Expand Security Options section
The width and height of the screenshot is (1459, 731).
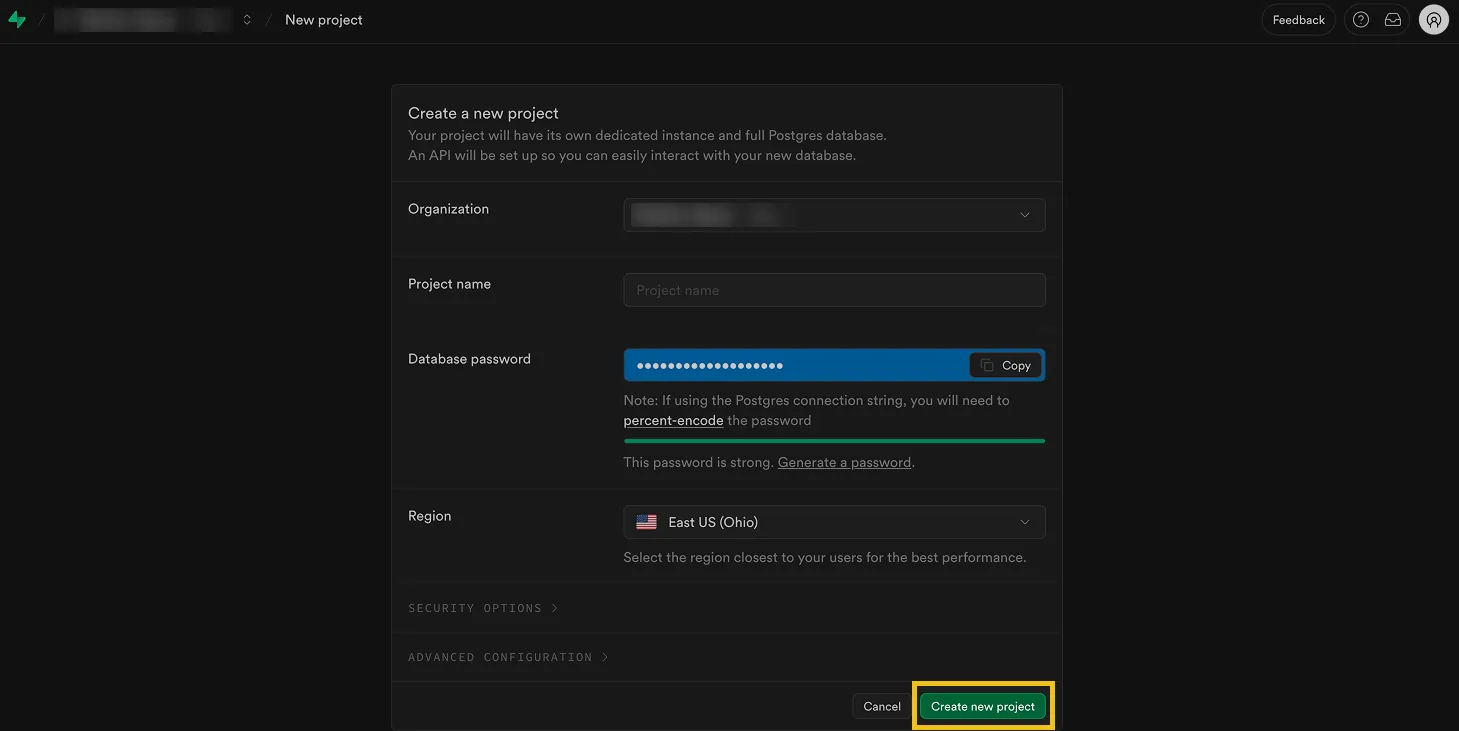pyautogui.click(x=483, y=608)
